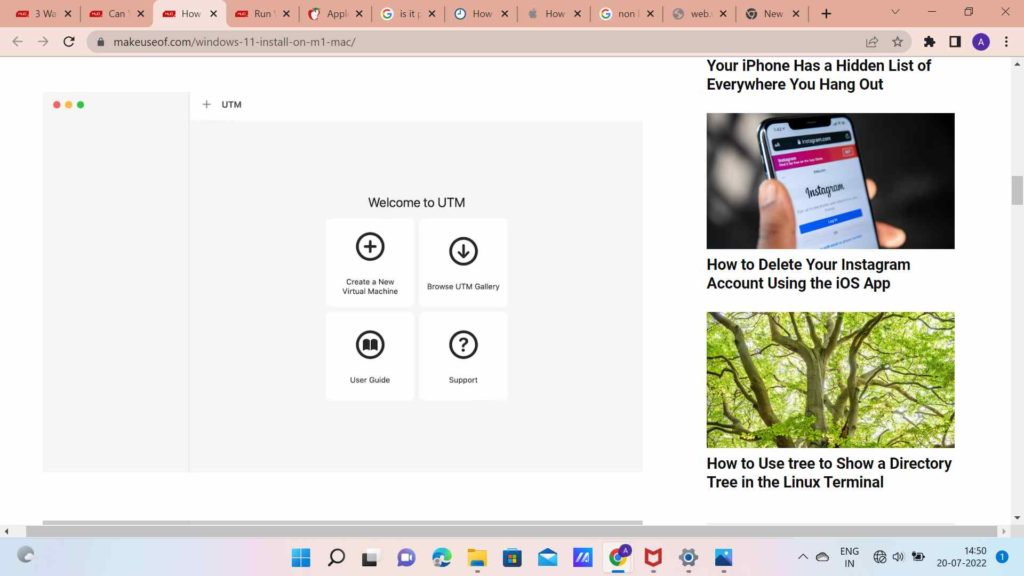Click the green dot in UTM image
This screenshot has height=576, width=1024.
80,104
